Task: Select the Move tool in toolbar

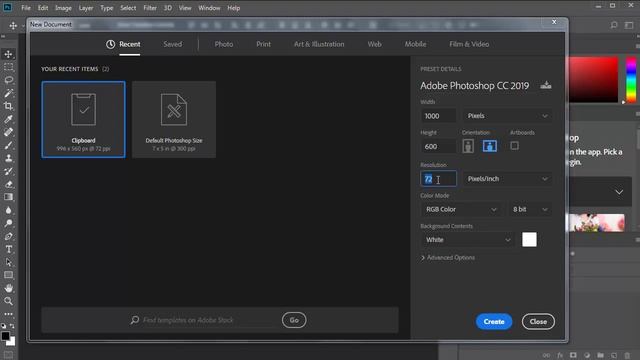Action: 8,54
